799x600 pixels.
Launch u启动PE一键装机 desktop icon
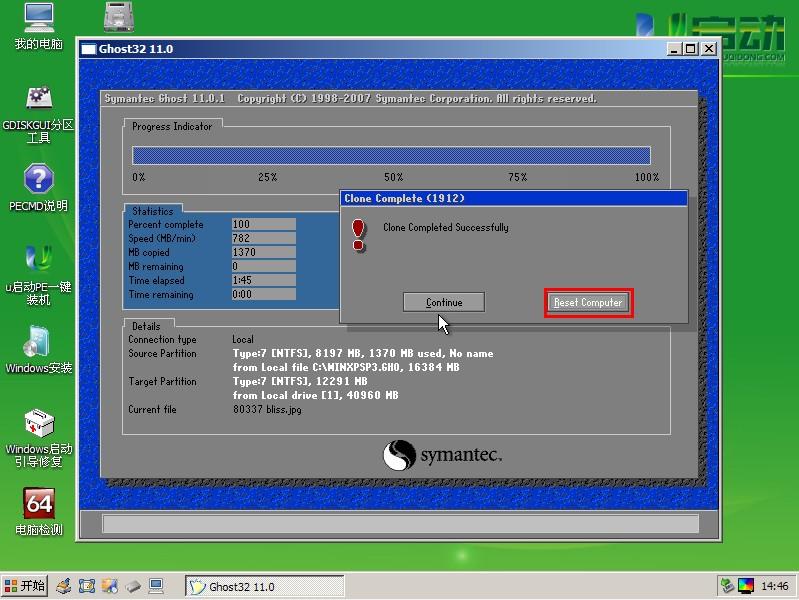point(38,260)
